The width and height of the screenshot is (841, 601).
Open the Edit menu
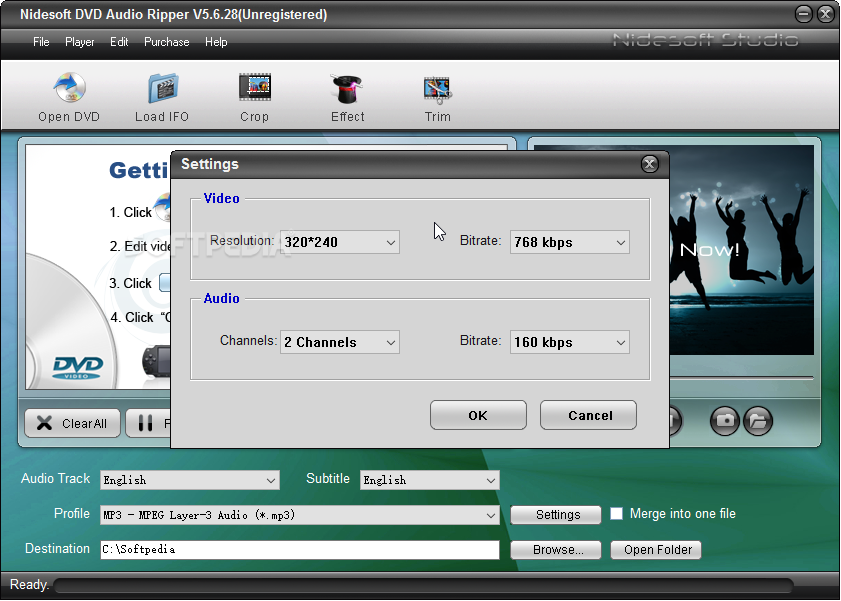(x=119, y=42)
